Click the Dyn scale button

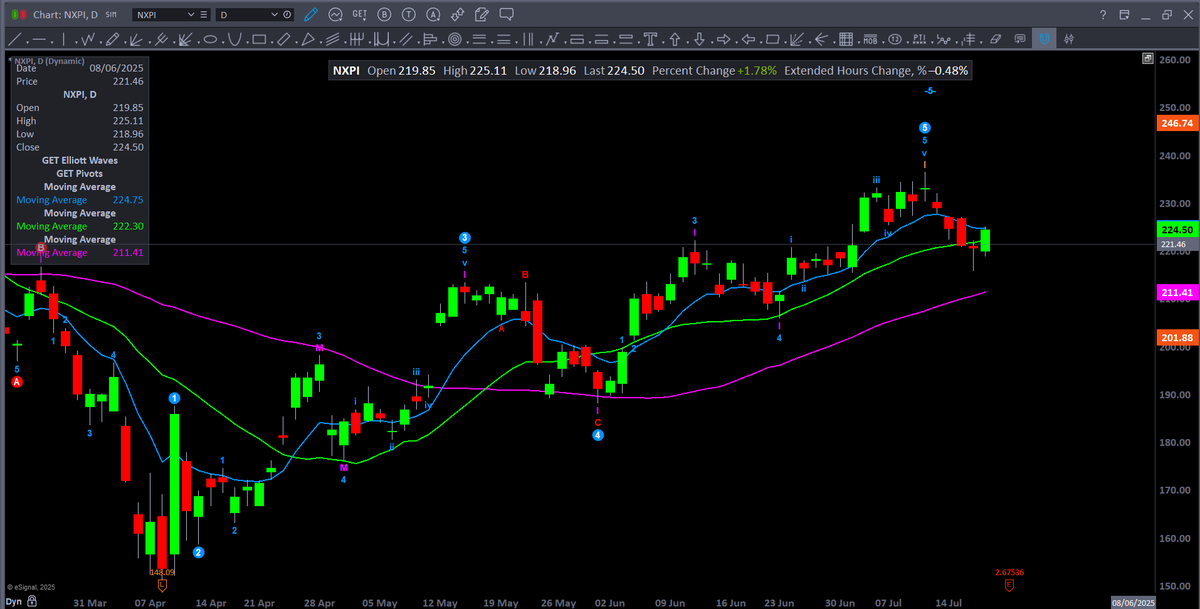13,602
